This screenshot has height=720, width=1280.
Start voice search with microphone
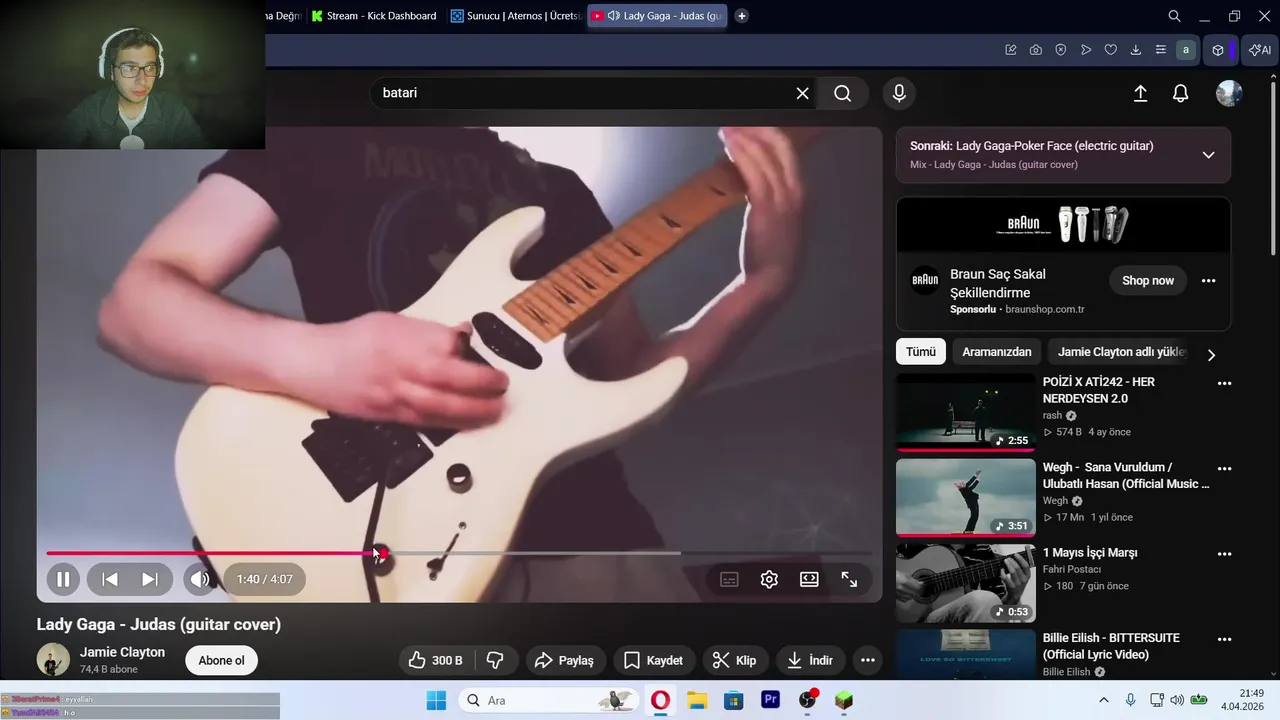pos(899,93)
